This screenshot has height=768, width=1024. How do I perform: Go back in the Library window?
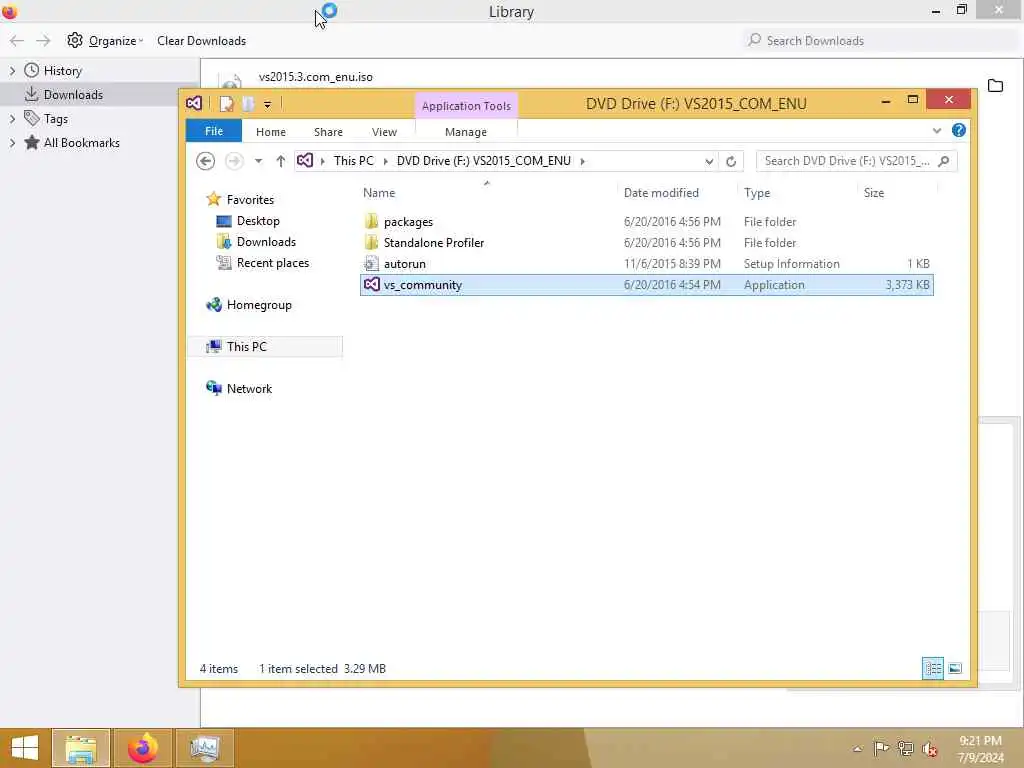click(17, 40)
